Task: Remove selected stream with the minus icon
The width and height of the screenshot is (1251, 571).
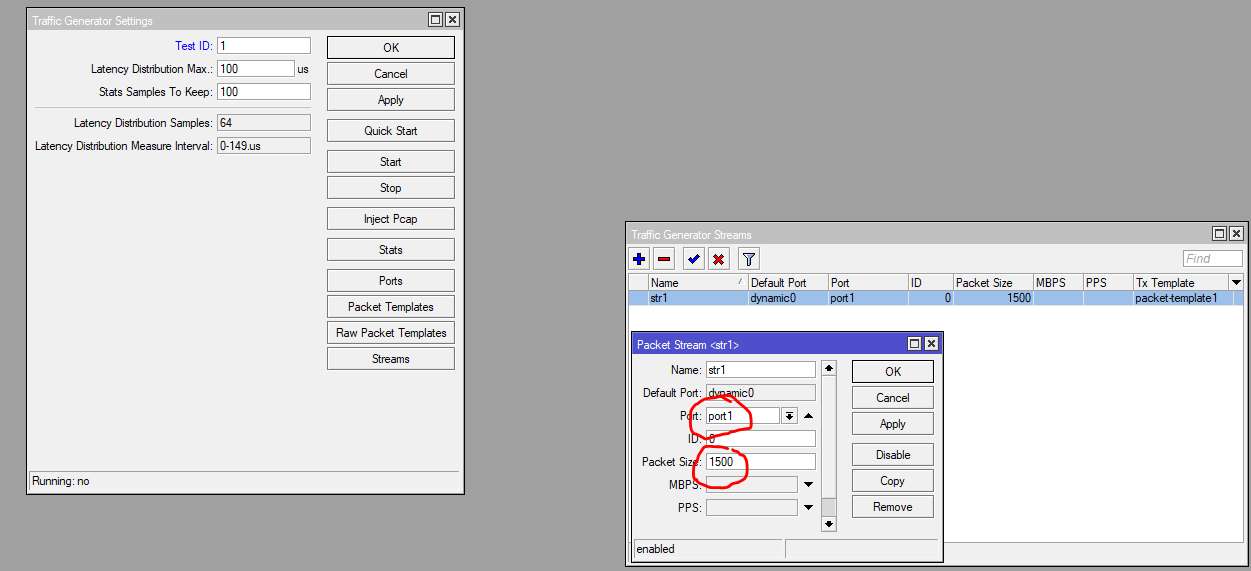Action: [664, 259]
